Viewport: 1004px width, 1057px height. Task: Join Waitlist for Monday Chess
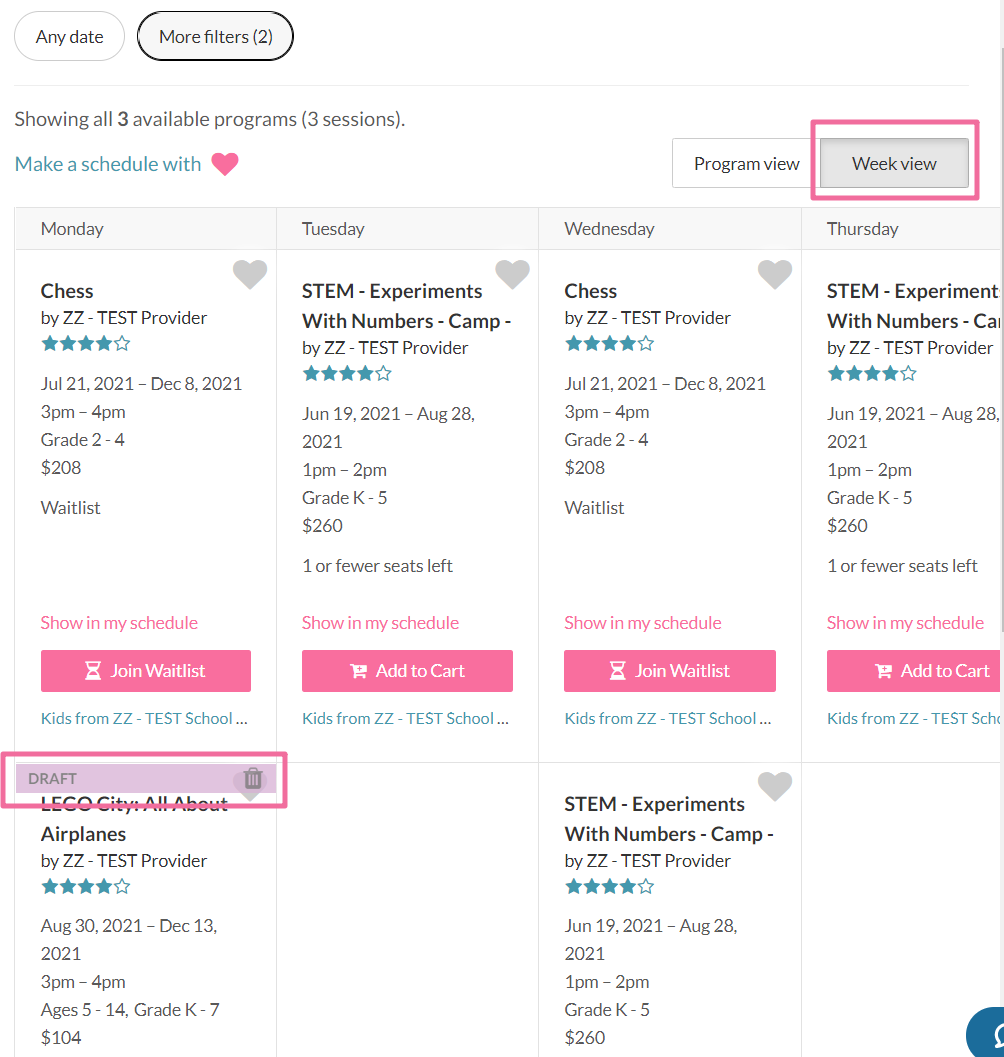146,671
